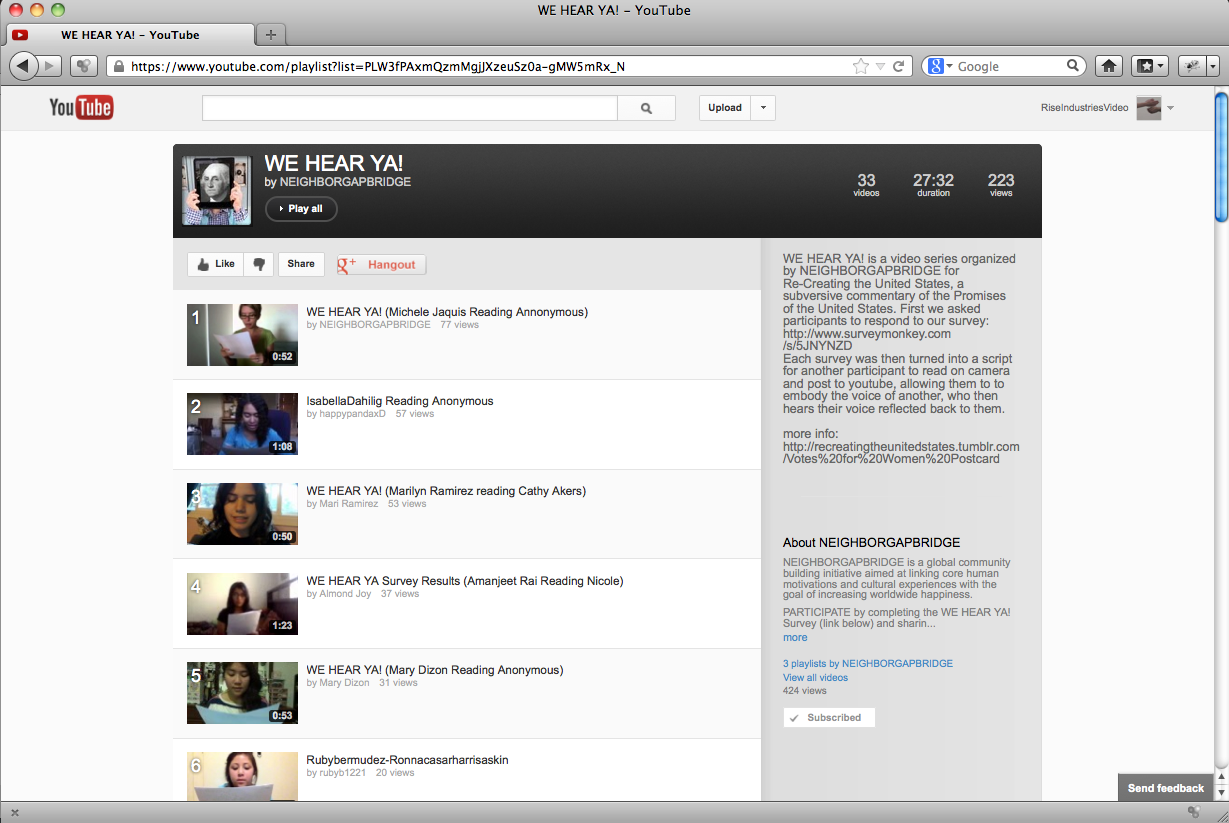The image size is (1229, 823).
Task: Click the browser Forward arrow button
Action: pyautogui.click(x=51, y=66)
